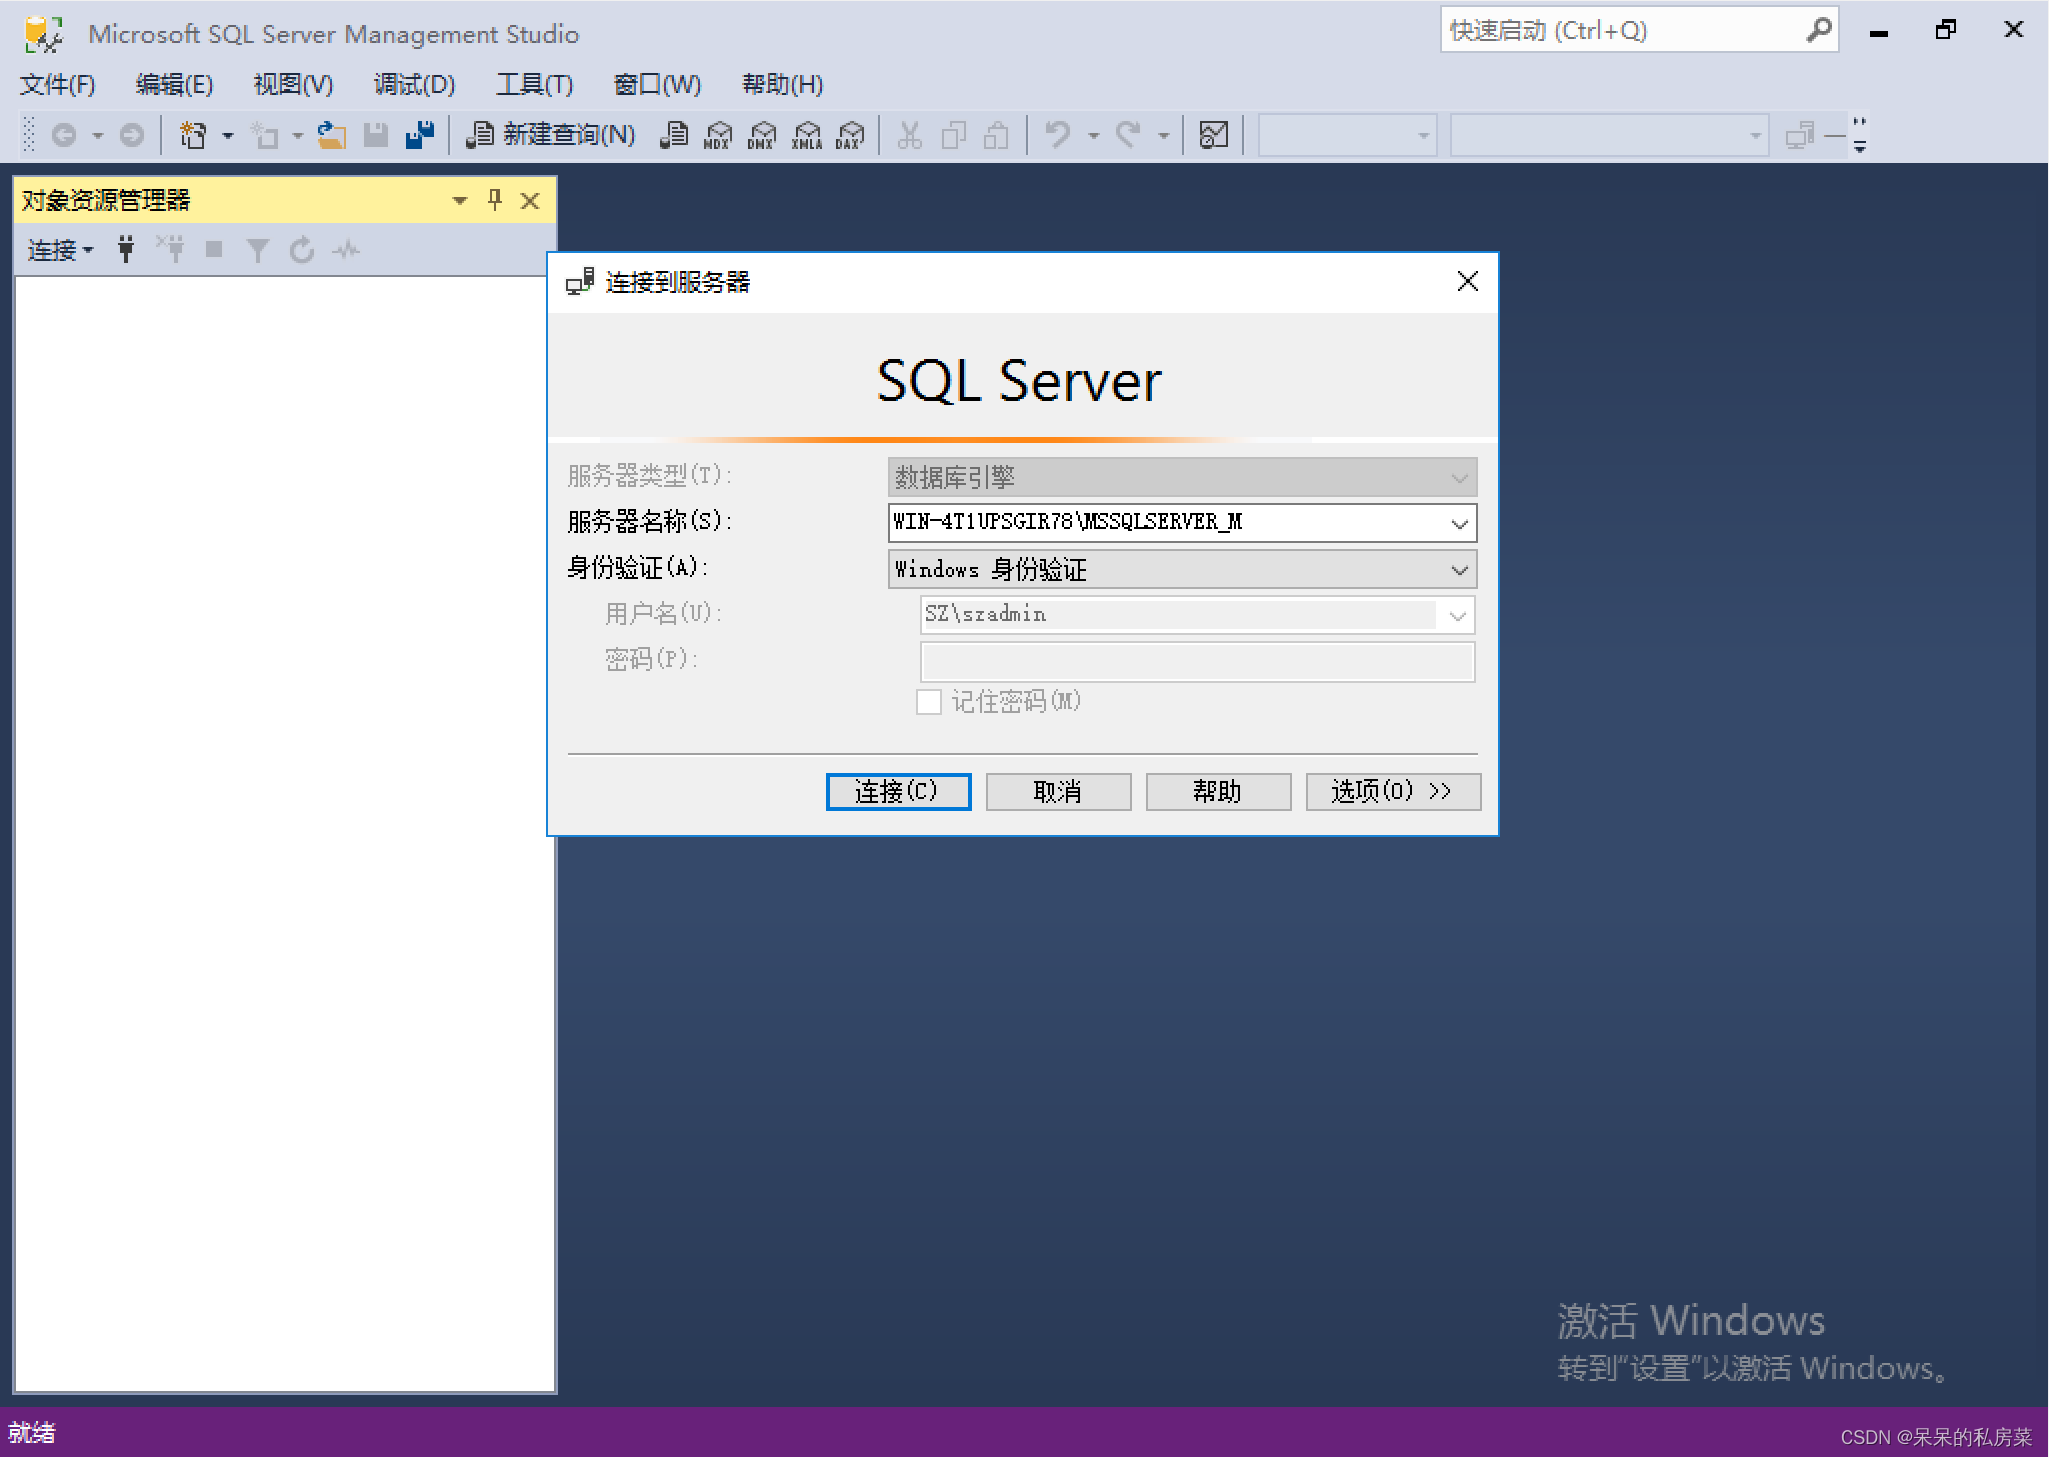The image size is (2049, 1457).
Task: Click the Paste toolbar icon
Action: (x=997, y=135)
